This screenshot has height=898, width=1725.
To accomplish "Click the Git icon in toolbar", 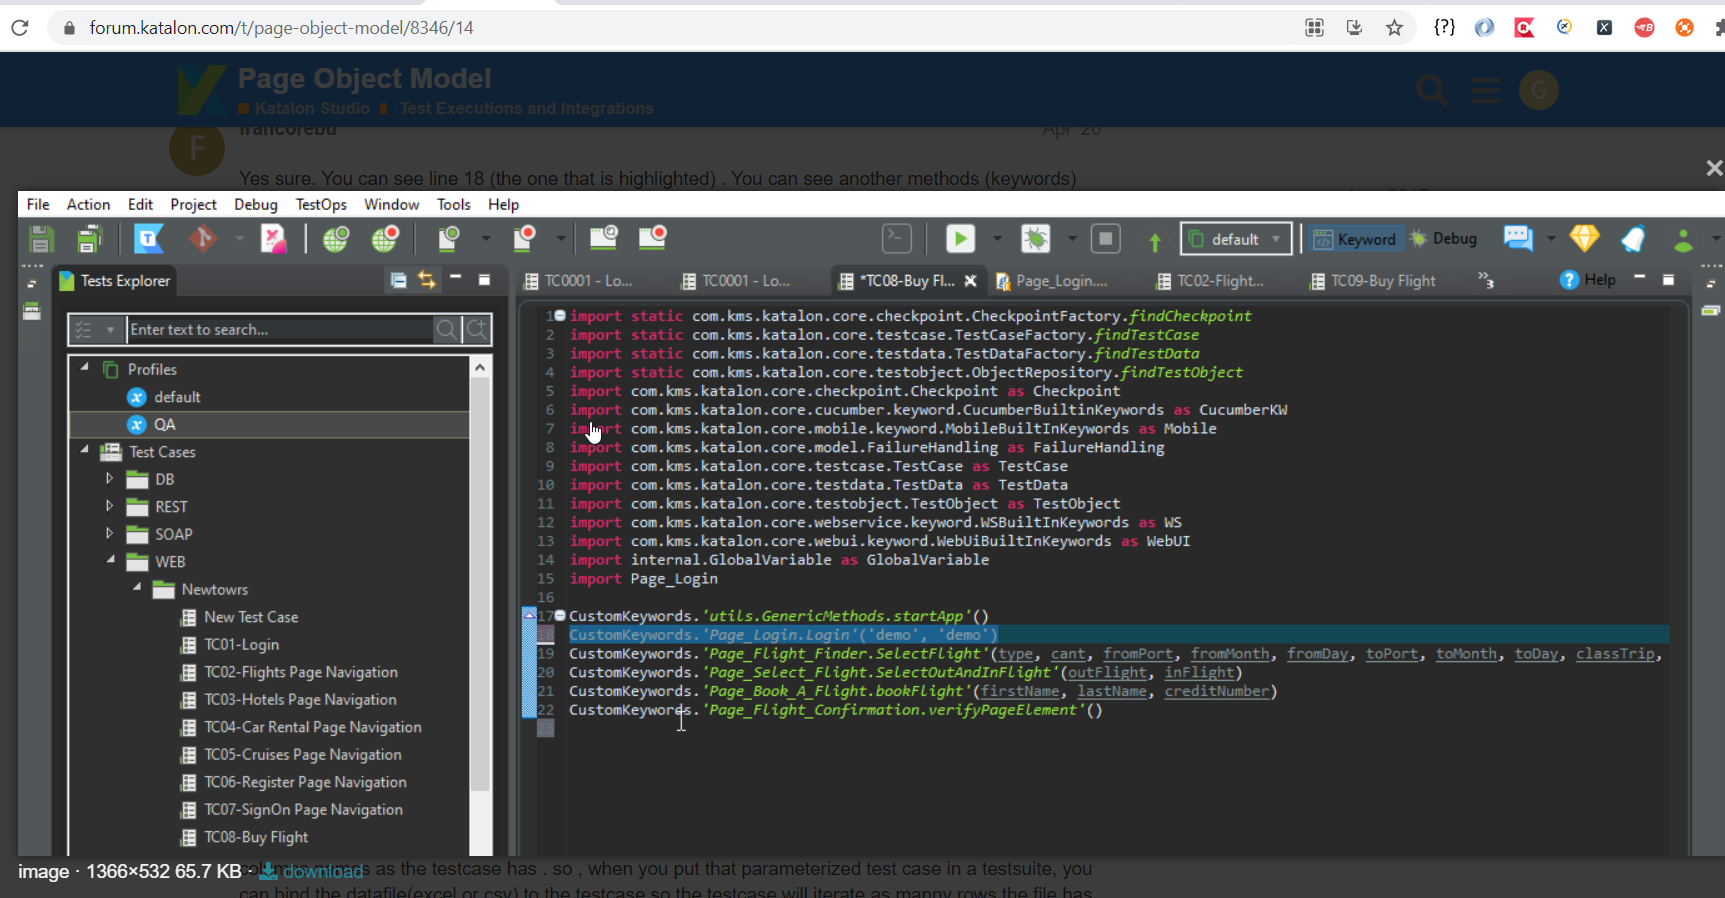I will coord(203,238).
